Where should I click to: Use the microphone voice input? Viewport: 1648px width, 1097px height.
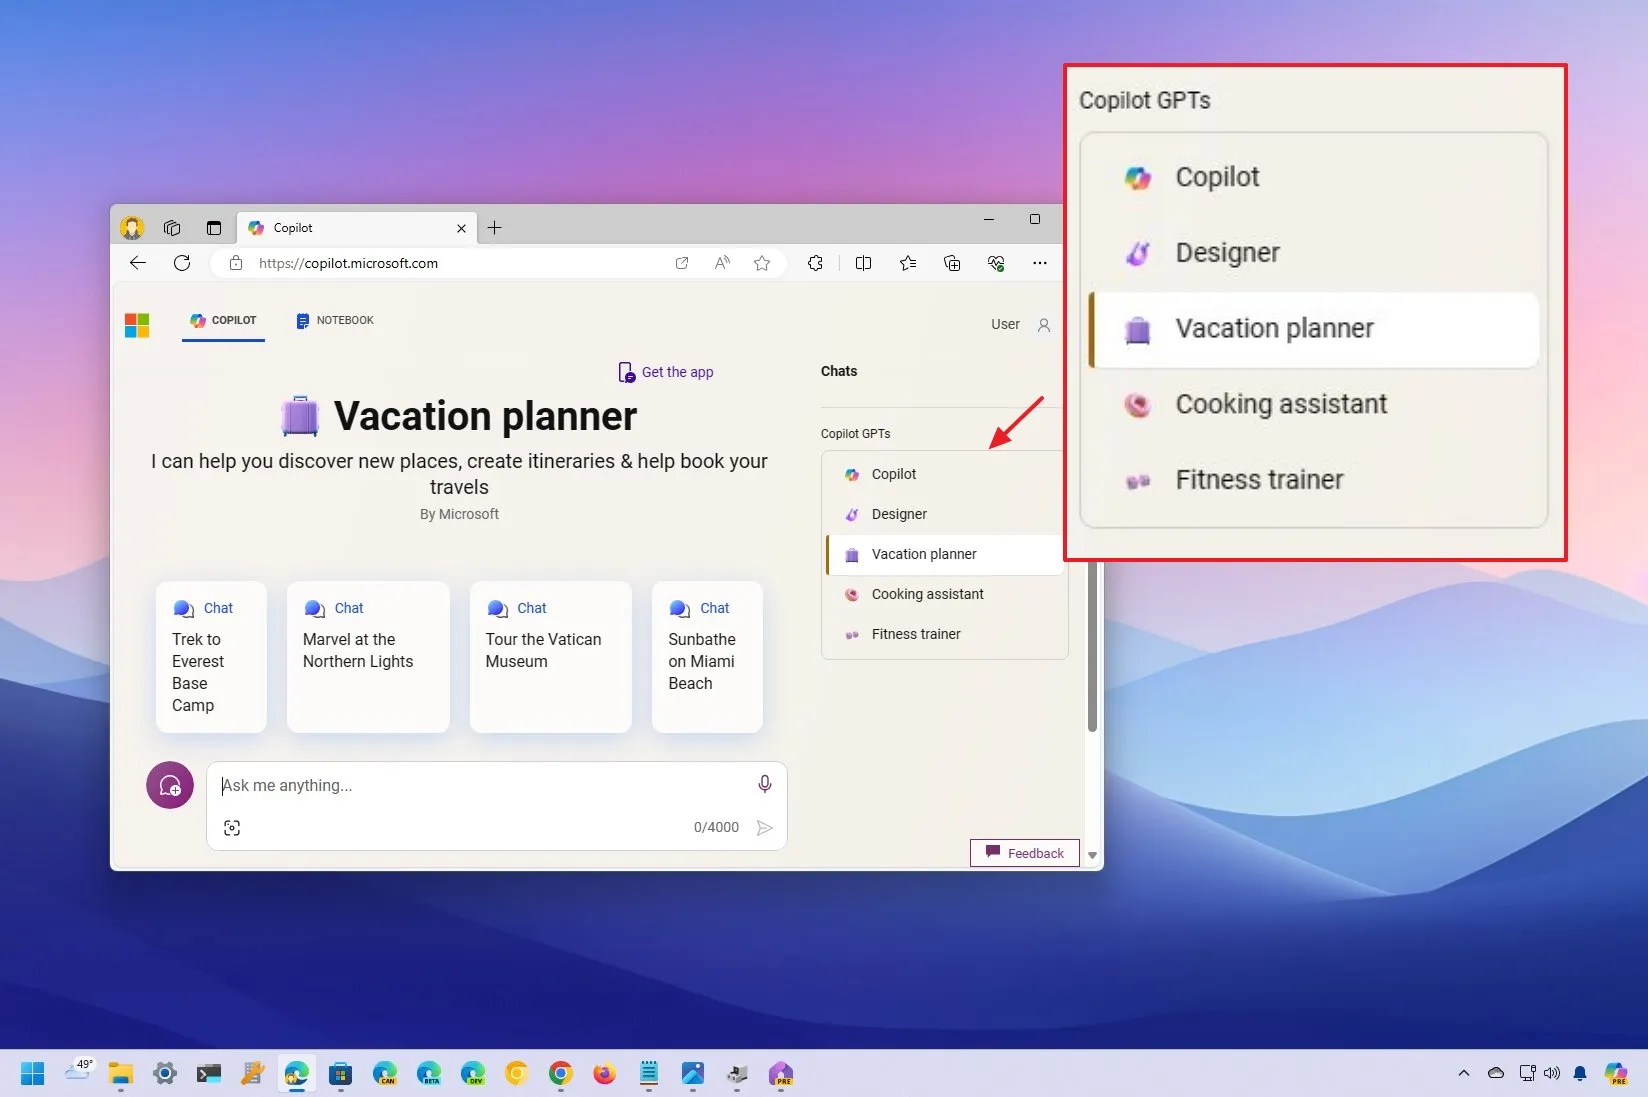point(765,784)
